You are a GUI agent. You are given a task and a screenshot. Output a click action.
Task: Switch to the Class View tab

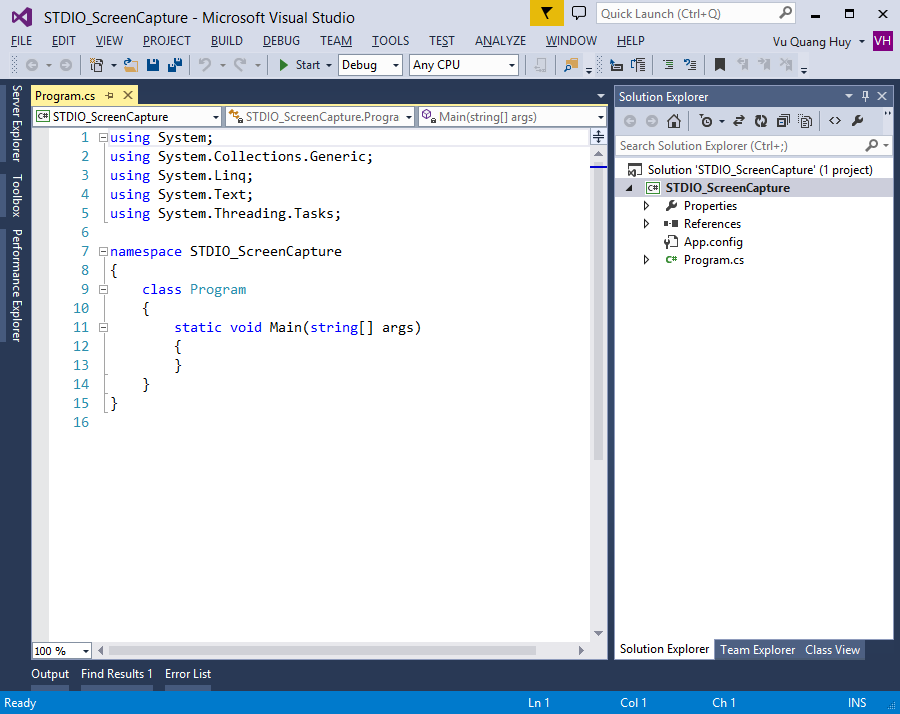832,650
